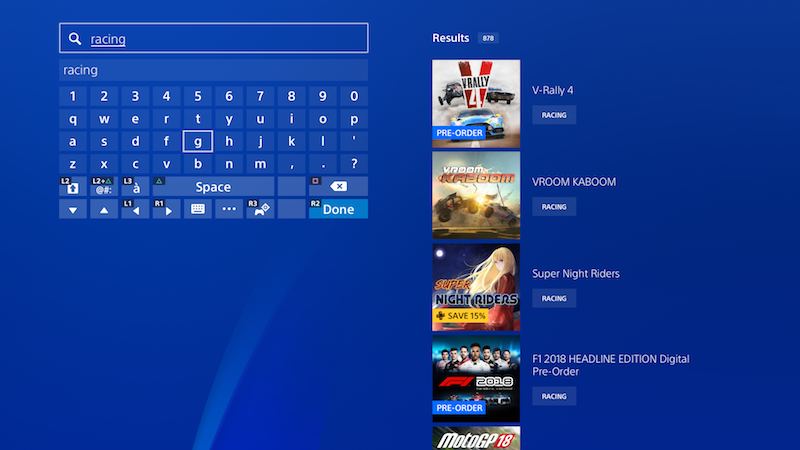Tap the number 8 key

(x=291, y=96)
